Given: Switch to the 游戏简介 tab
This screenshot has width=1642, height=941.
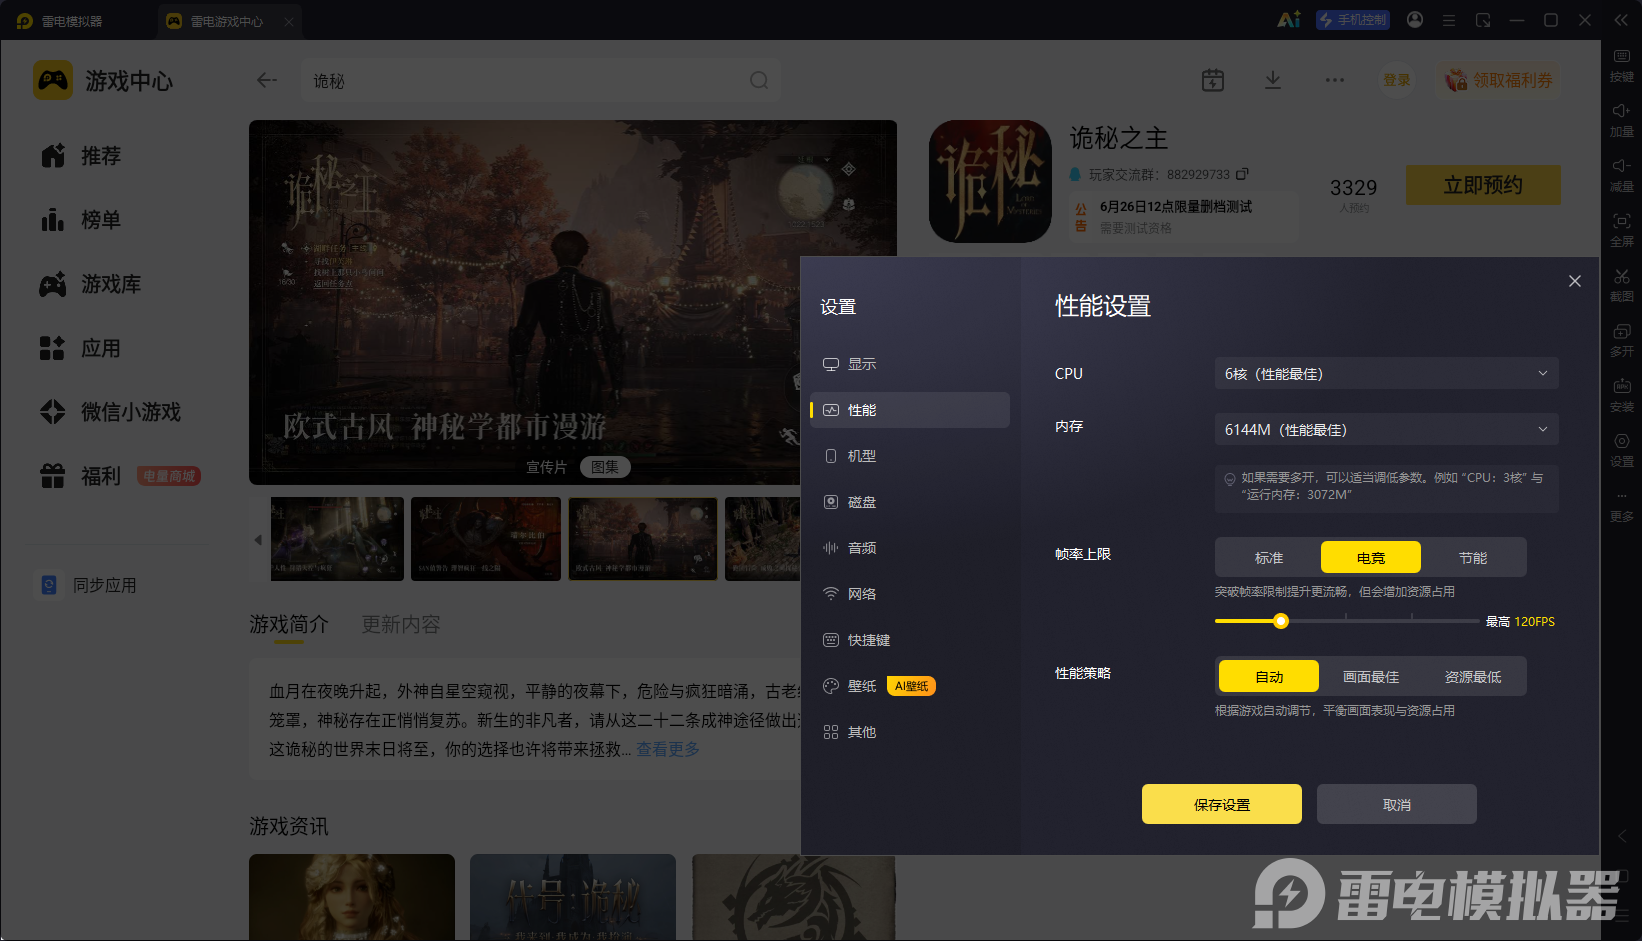Looking at the screenshot, I should [x=289, y=625].
